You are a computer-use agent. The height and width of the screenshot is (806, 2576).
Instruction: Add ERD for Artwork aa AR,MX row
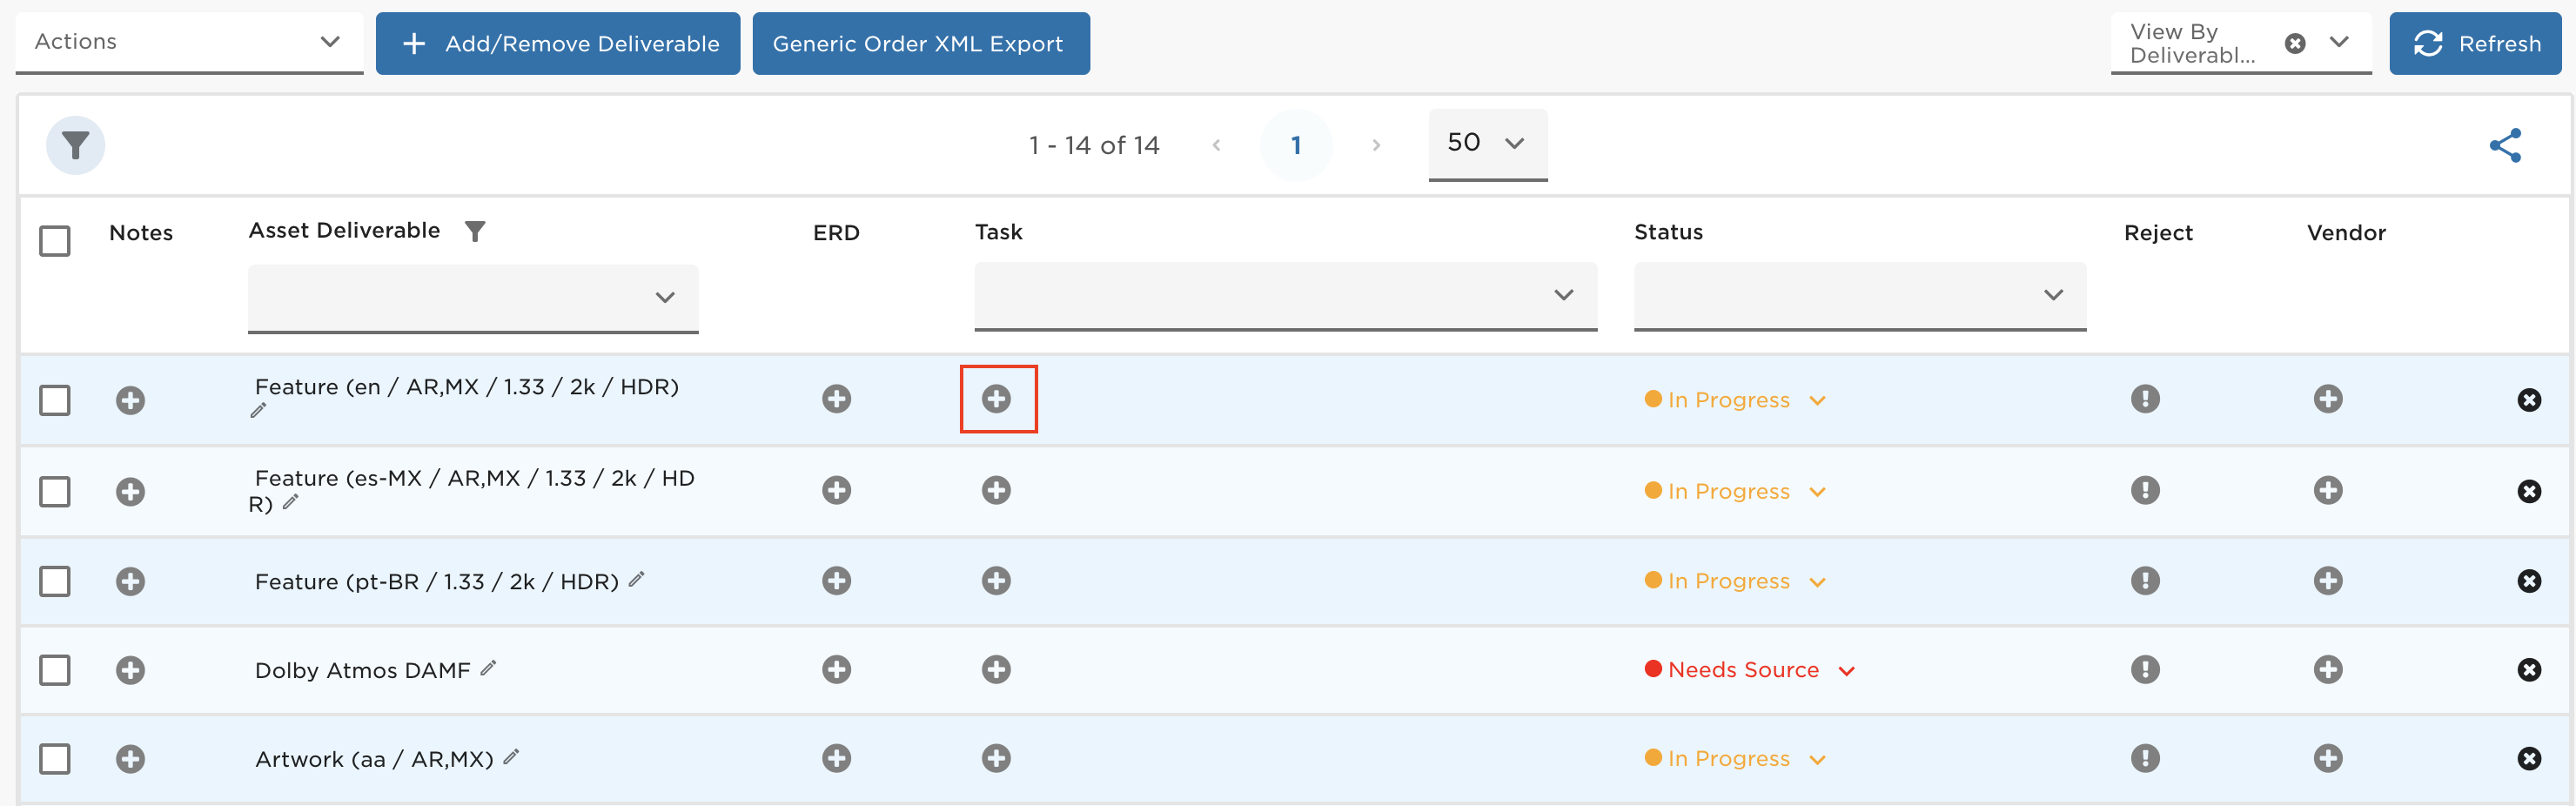pos(836,758)
